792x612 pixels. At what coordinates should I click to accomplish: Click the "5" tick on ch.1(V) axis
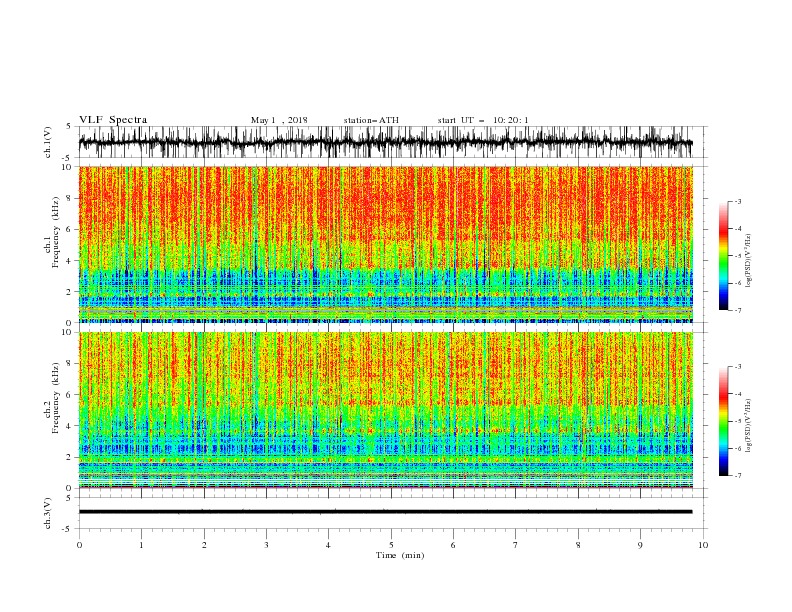(70, 126)
